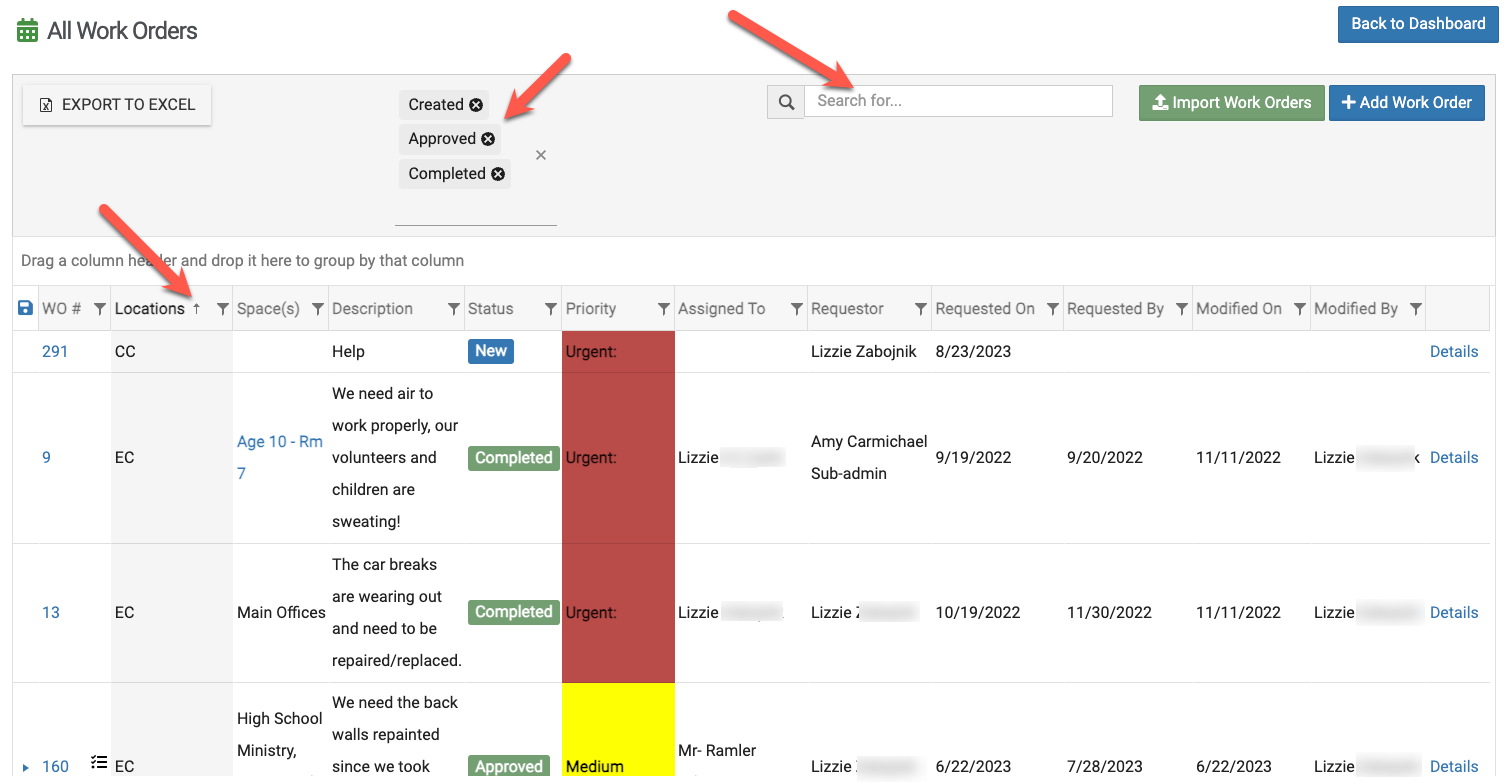This screenshot has width=1506, height=782.
Task: Click the Status column filter icon
Action: coord(550,309)
